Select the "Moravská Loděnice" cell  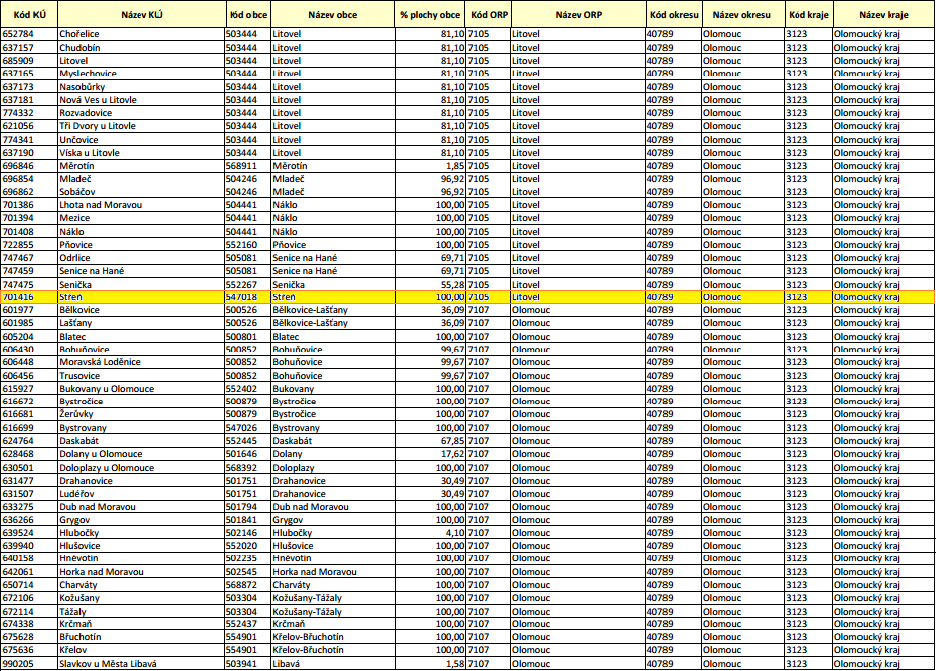click(141, 362)
